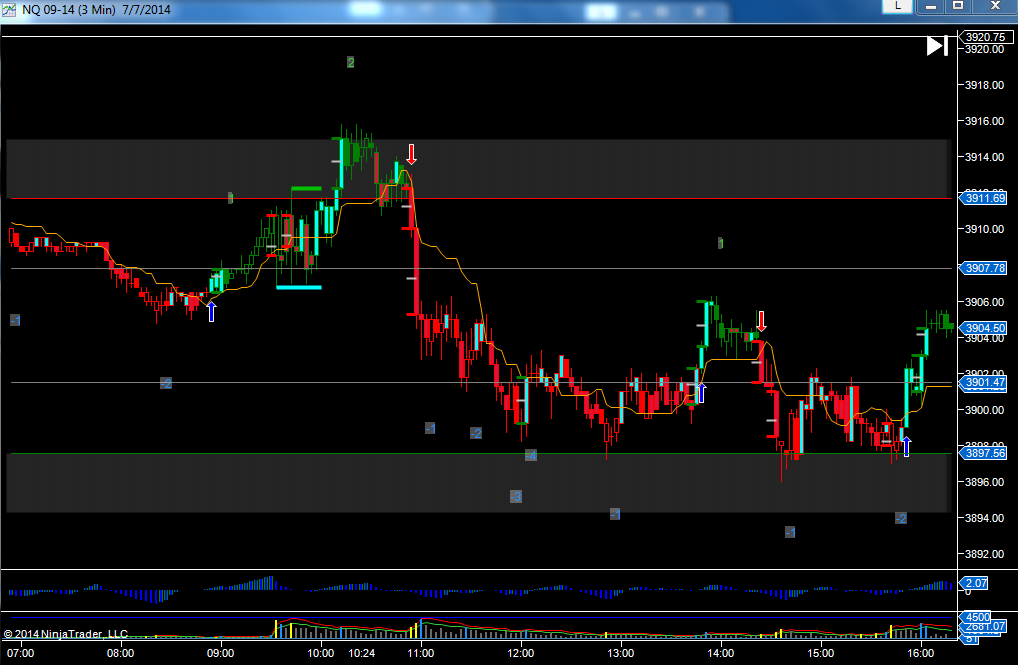Click the -2 marker near 08:30
Screen dimensions: 1018x665
[x=166, y=383]
